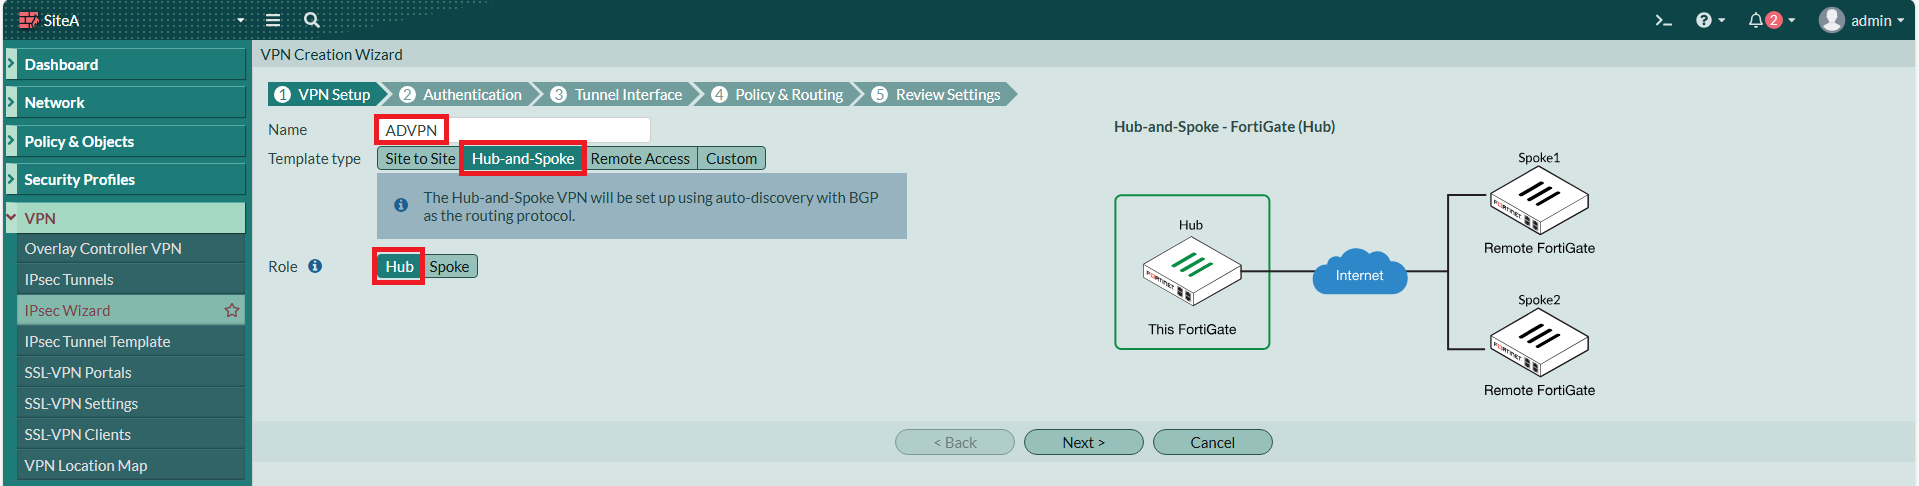Go to Review Settings wizard step

coord(936,94)
